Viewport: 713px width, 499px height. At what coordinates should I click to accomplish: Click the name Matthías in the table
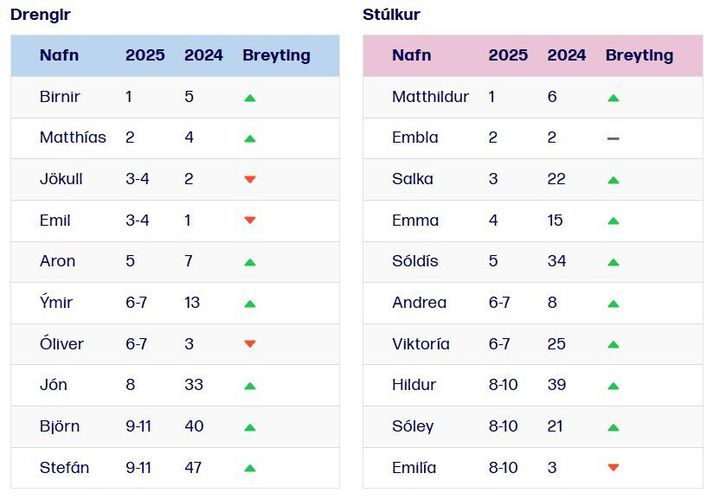[72, 138]
